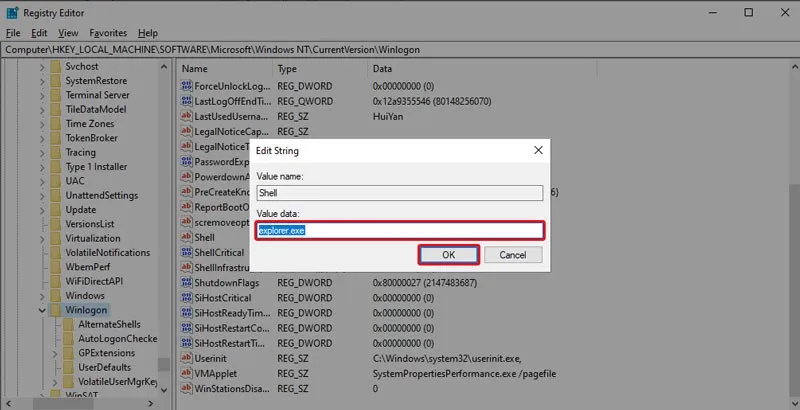Image resolution: width=800 pixels, height=410 pixels.
Task: Click the Value data input field
Action: click(400, 230)
